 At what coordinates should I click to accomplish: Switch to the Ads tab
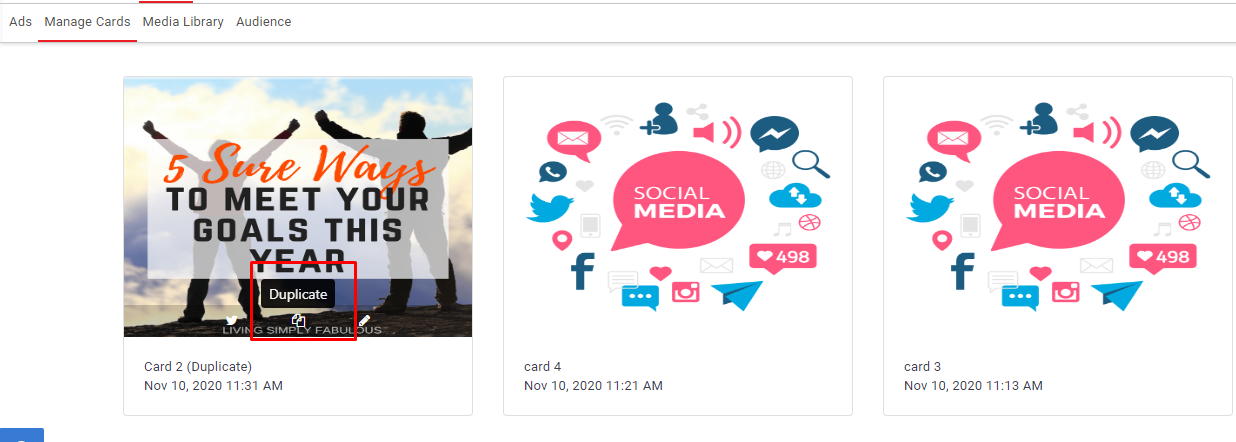pyautogui.click(x=20, y=22)
